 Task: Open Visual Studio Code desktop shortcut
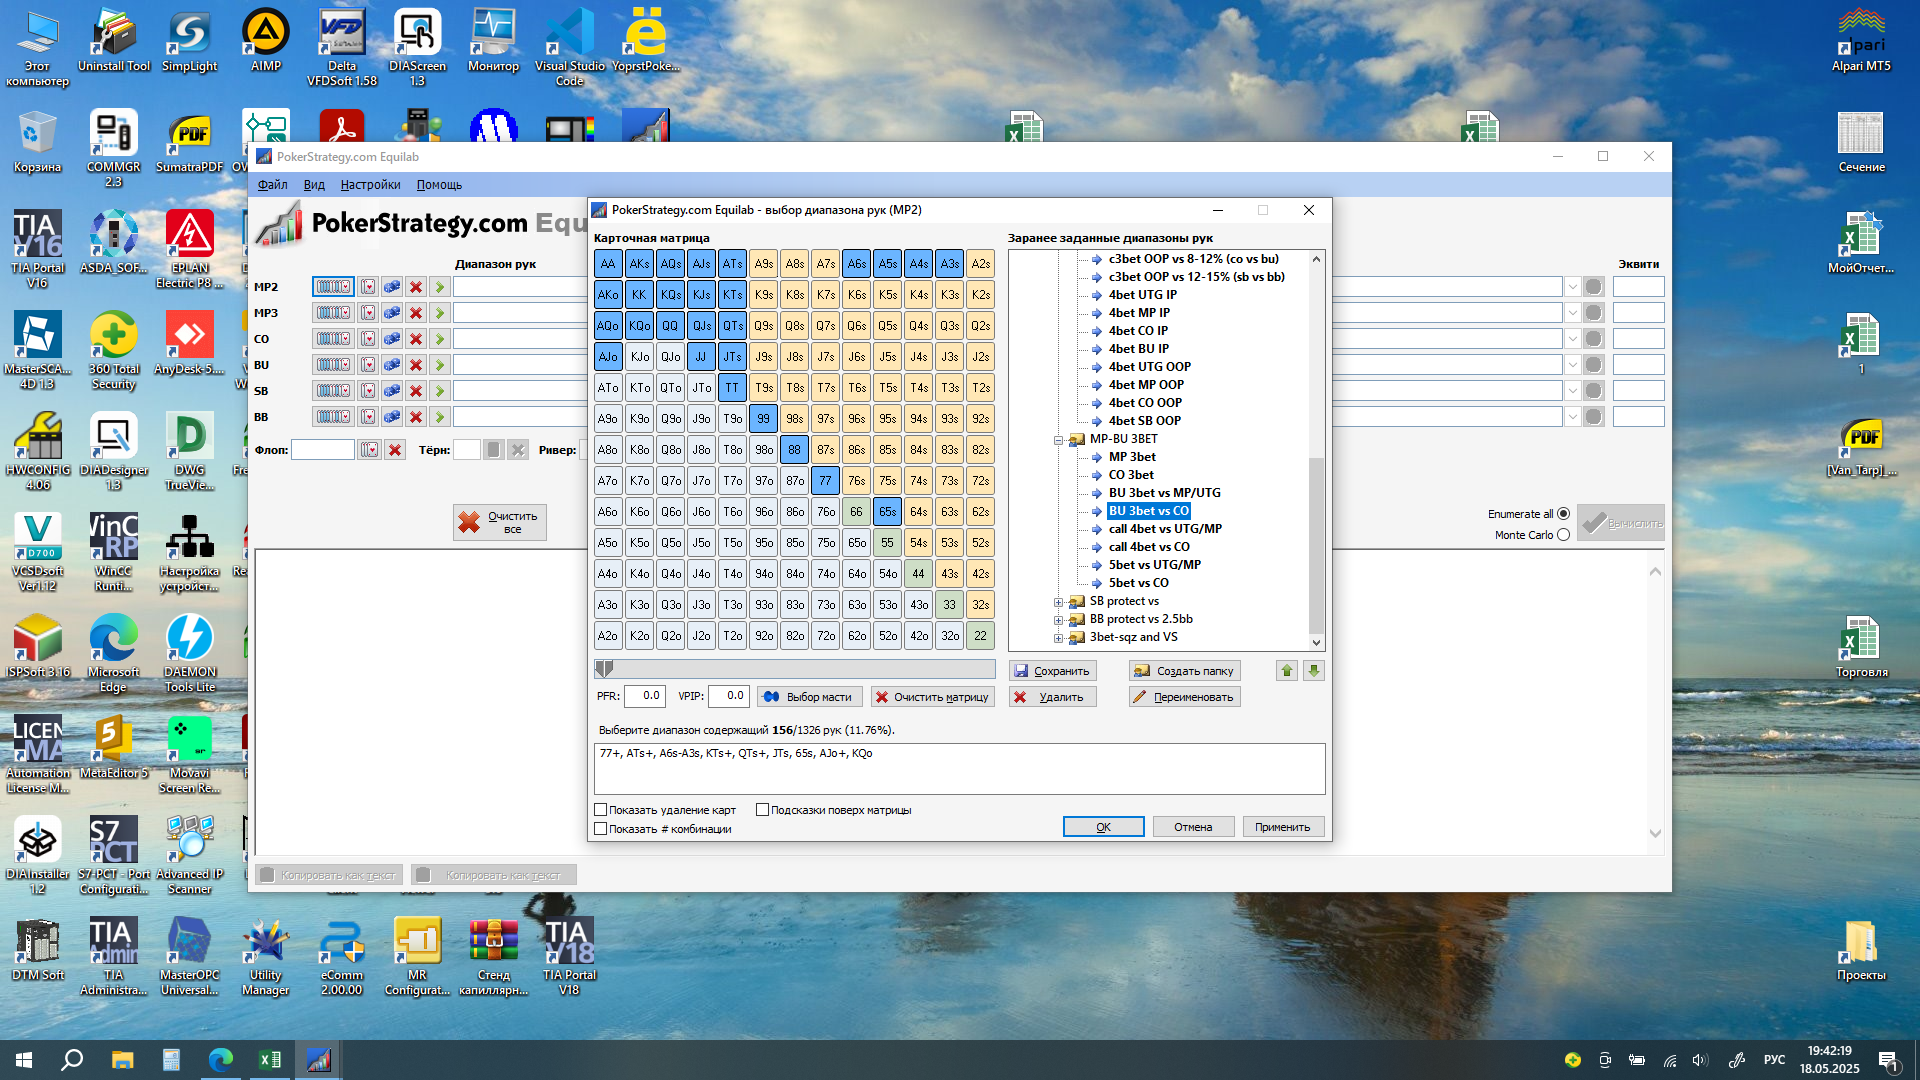tap(569, 46)
